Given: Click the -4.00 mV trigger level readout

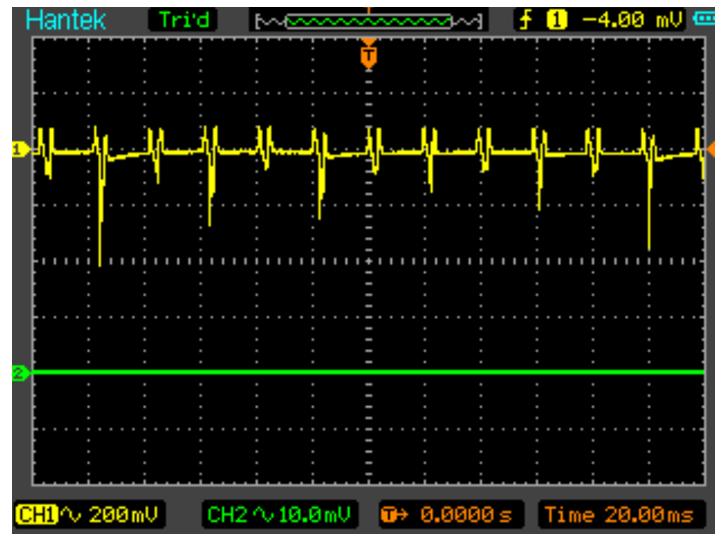Looking at the screenshot, I should [632, 20].
